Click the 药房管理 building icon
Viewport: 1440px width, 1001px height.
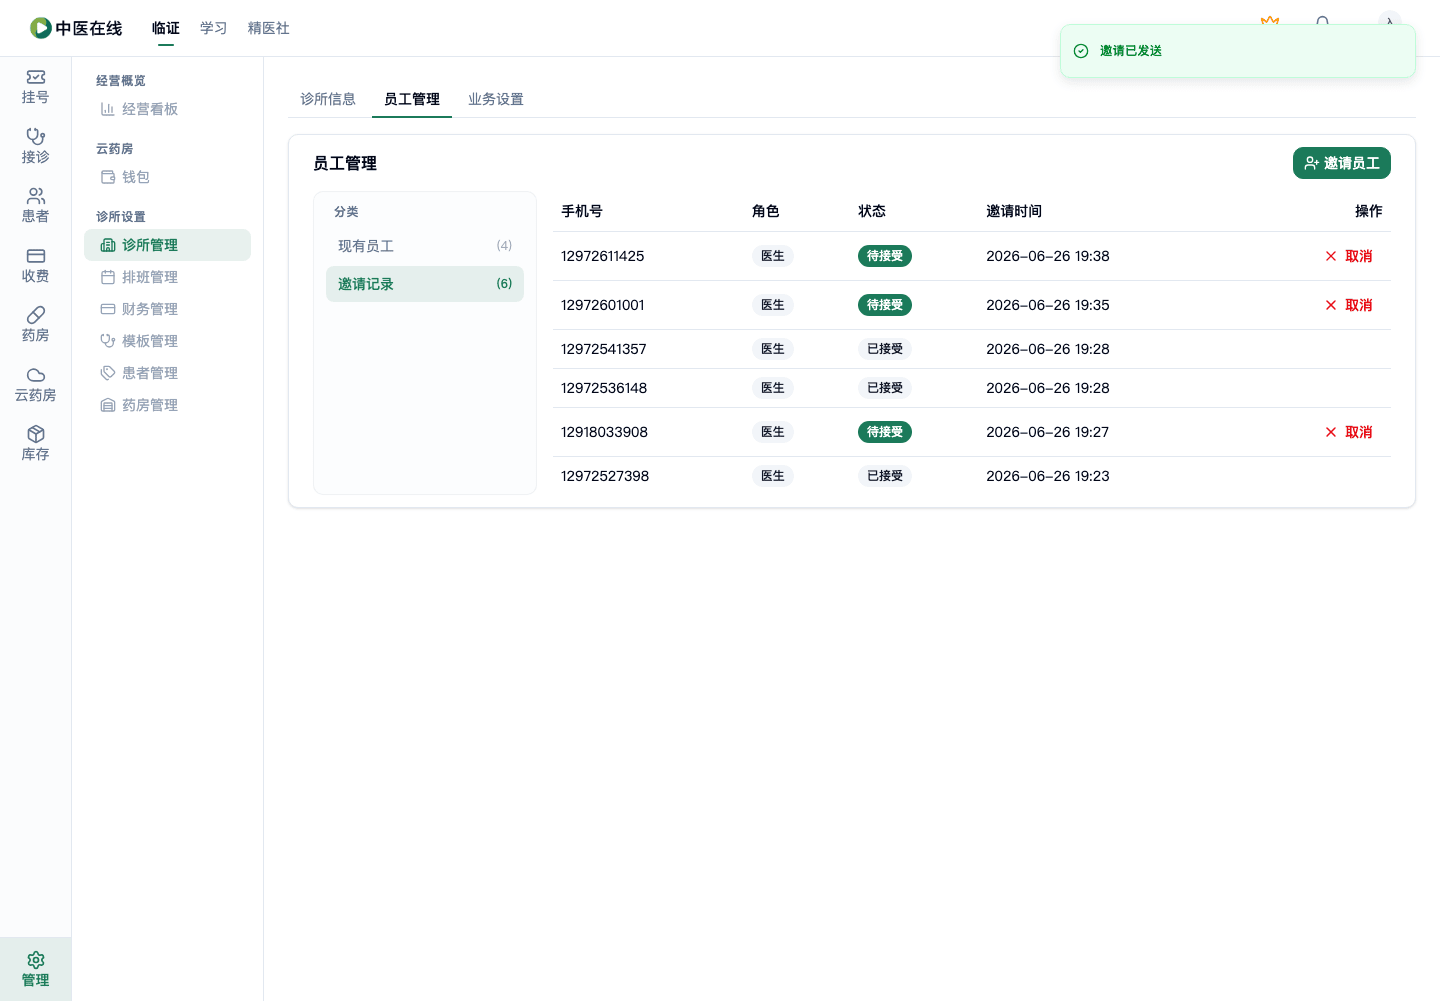108,405
